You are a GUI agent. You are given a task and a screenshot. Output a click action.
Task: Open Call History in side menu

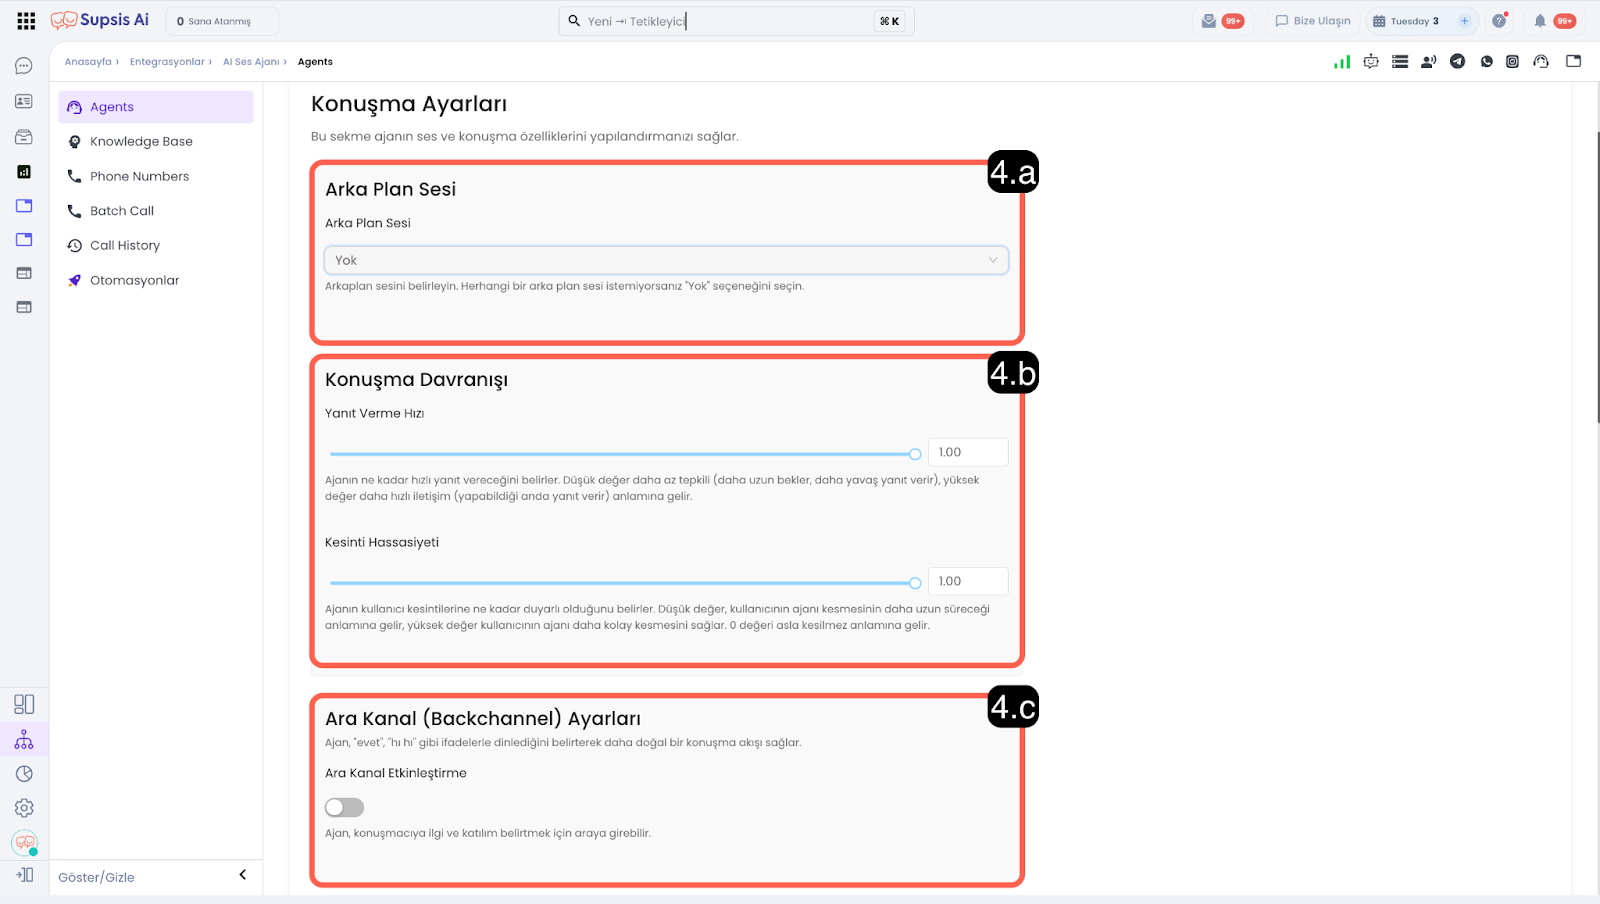124,246
